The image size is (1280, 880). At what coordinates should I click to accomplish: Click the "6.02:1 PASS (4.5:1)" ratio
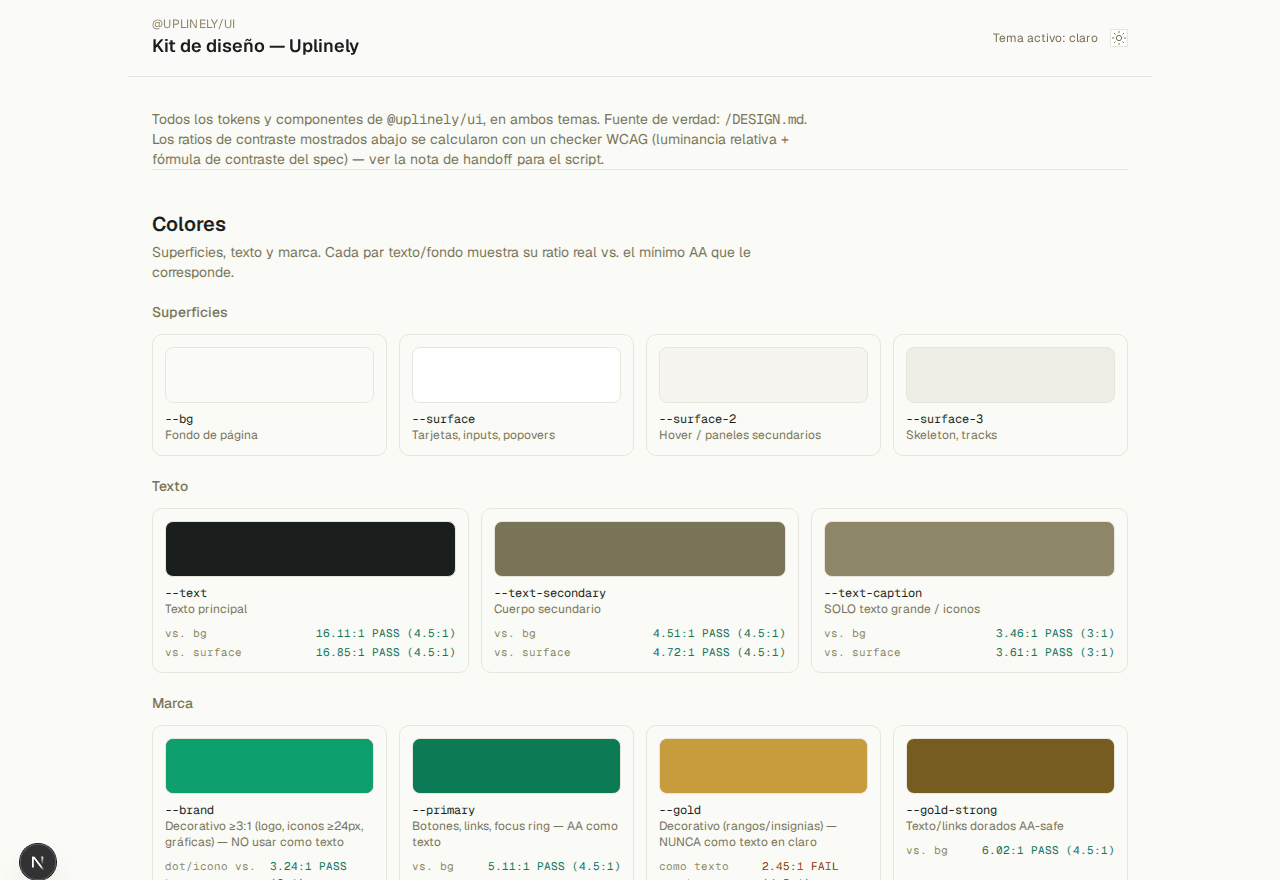1048,850
